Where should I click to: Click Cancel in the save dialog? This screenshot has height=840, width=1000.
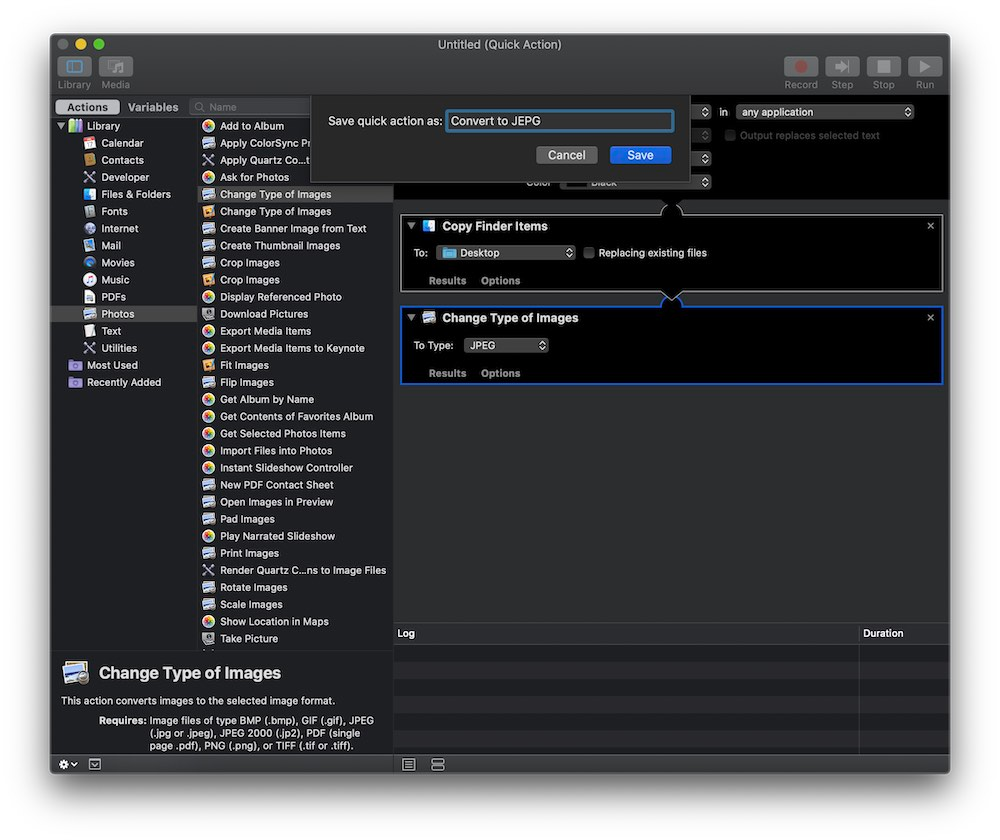[x=566, y=155]
